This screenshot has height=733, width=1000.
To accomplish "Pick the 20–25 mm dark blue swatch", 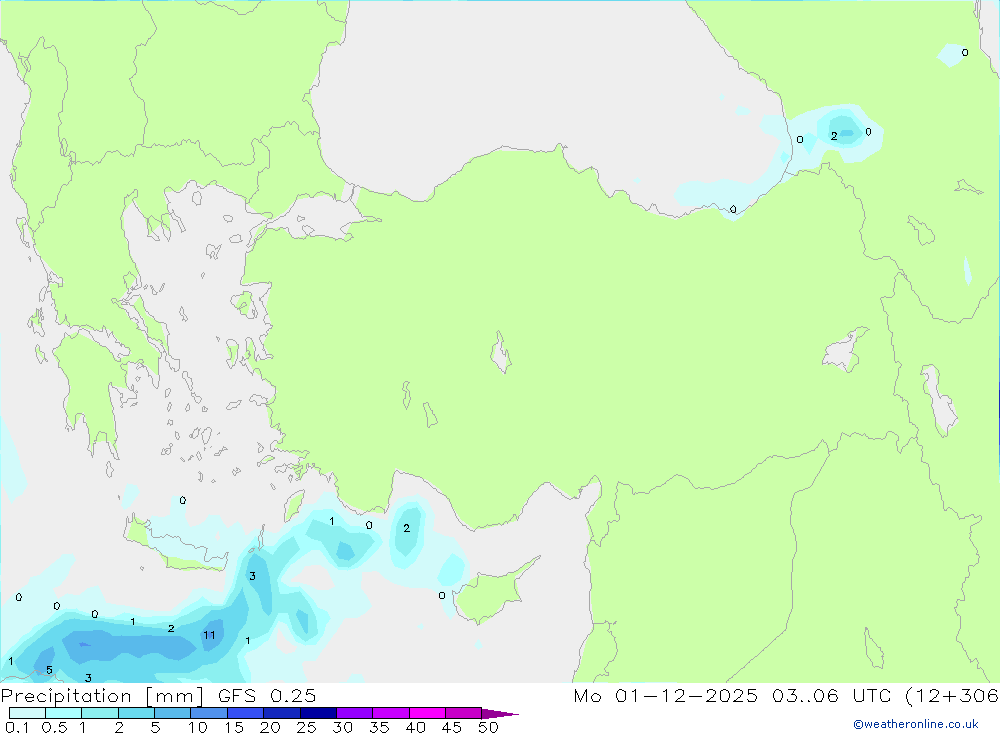I will (x=281, y=713).
